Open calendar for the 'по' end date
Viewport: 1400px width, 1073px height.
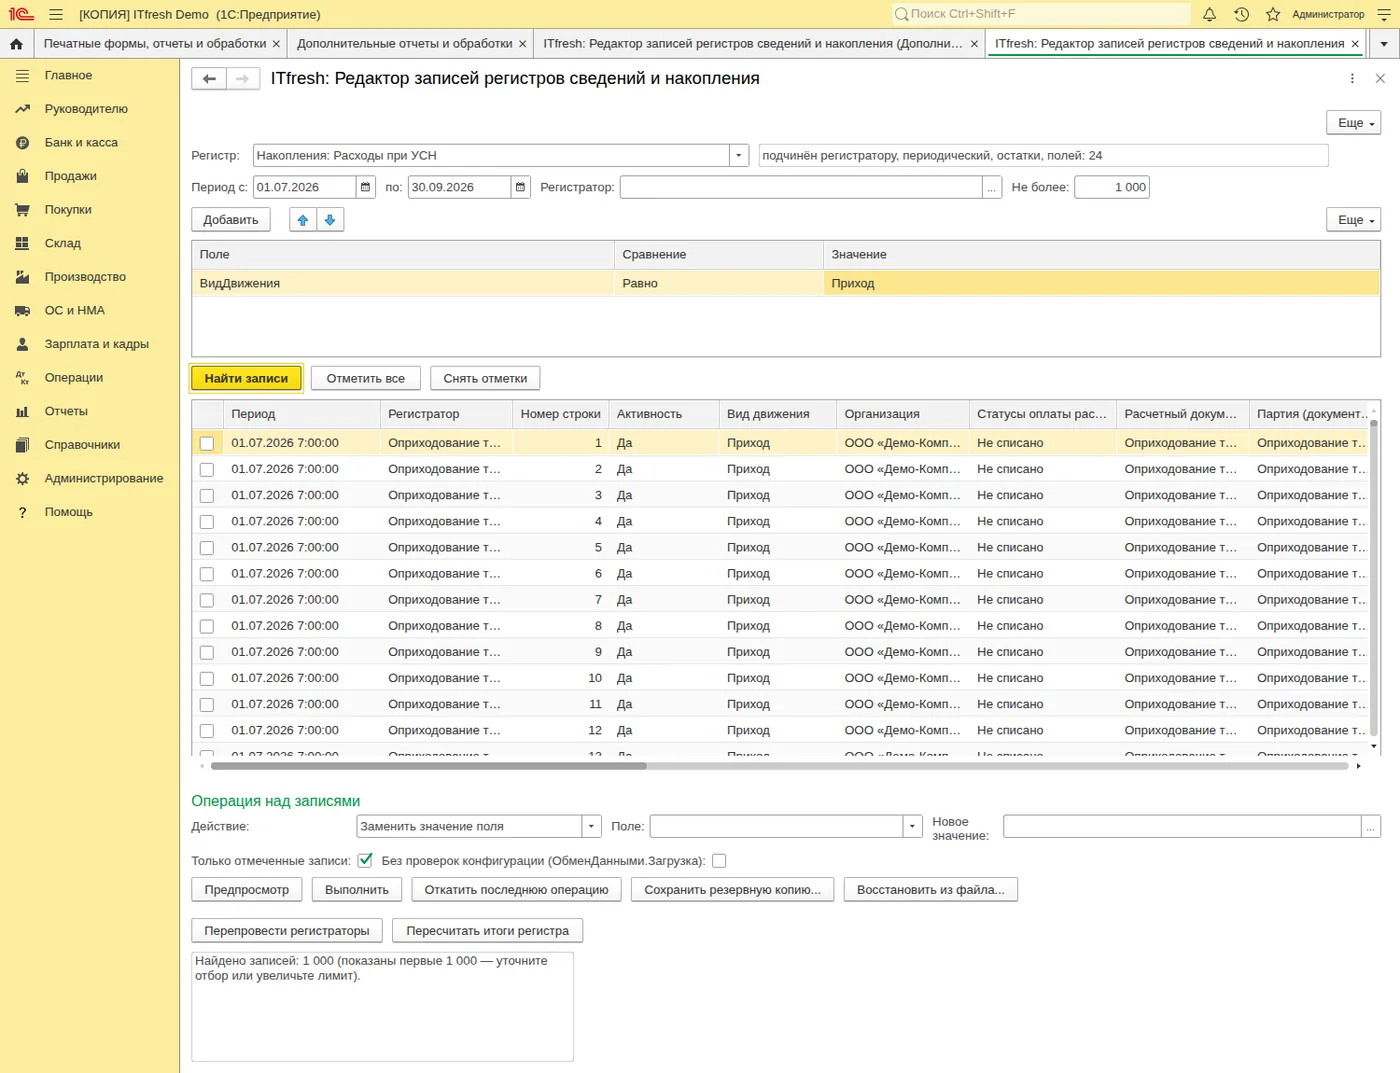[x=520, y=187]
